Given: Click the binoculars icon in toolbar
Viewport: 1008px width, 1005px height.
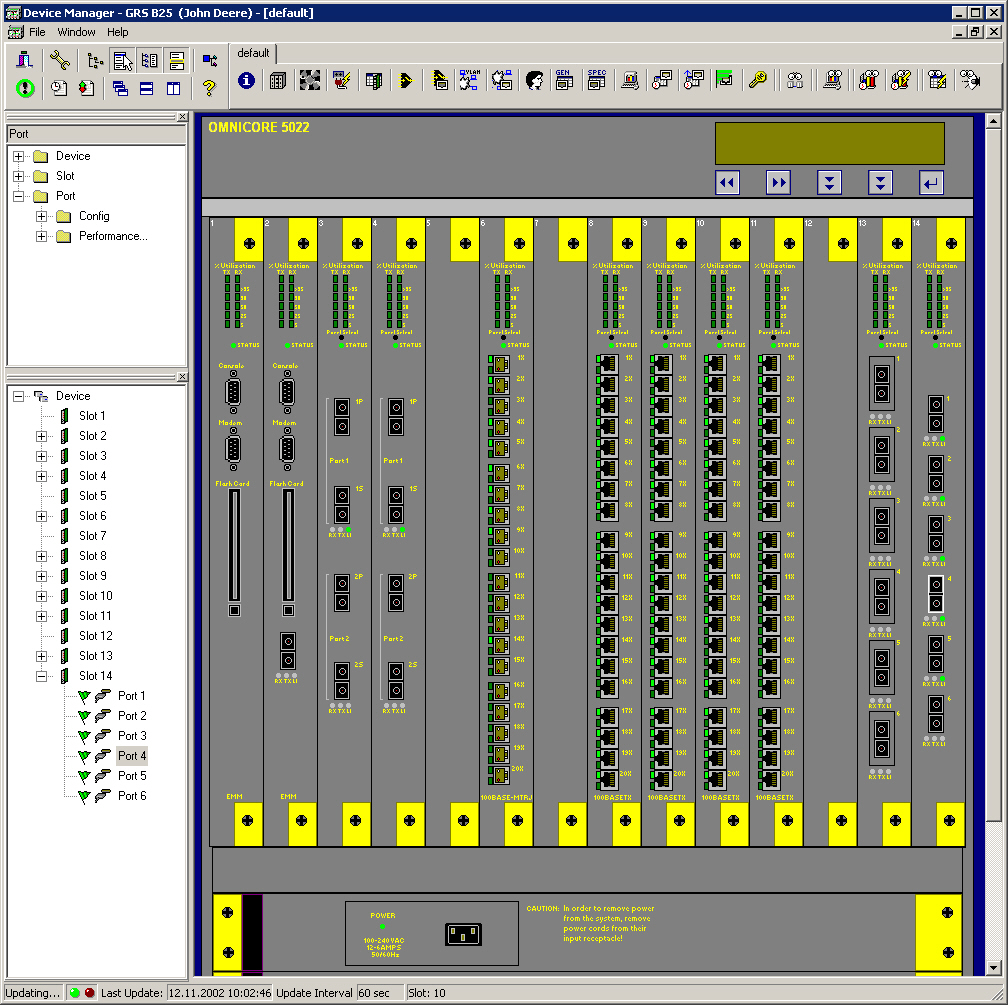Looking at the screenshot, I should pyautogui.click(x=795, y=81).
